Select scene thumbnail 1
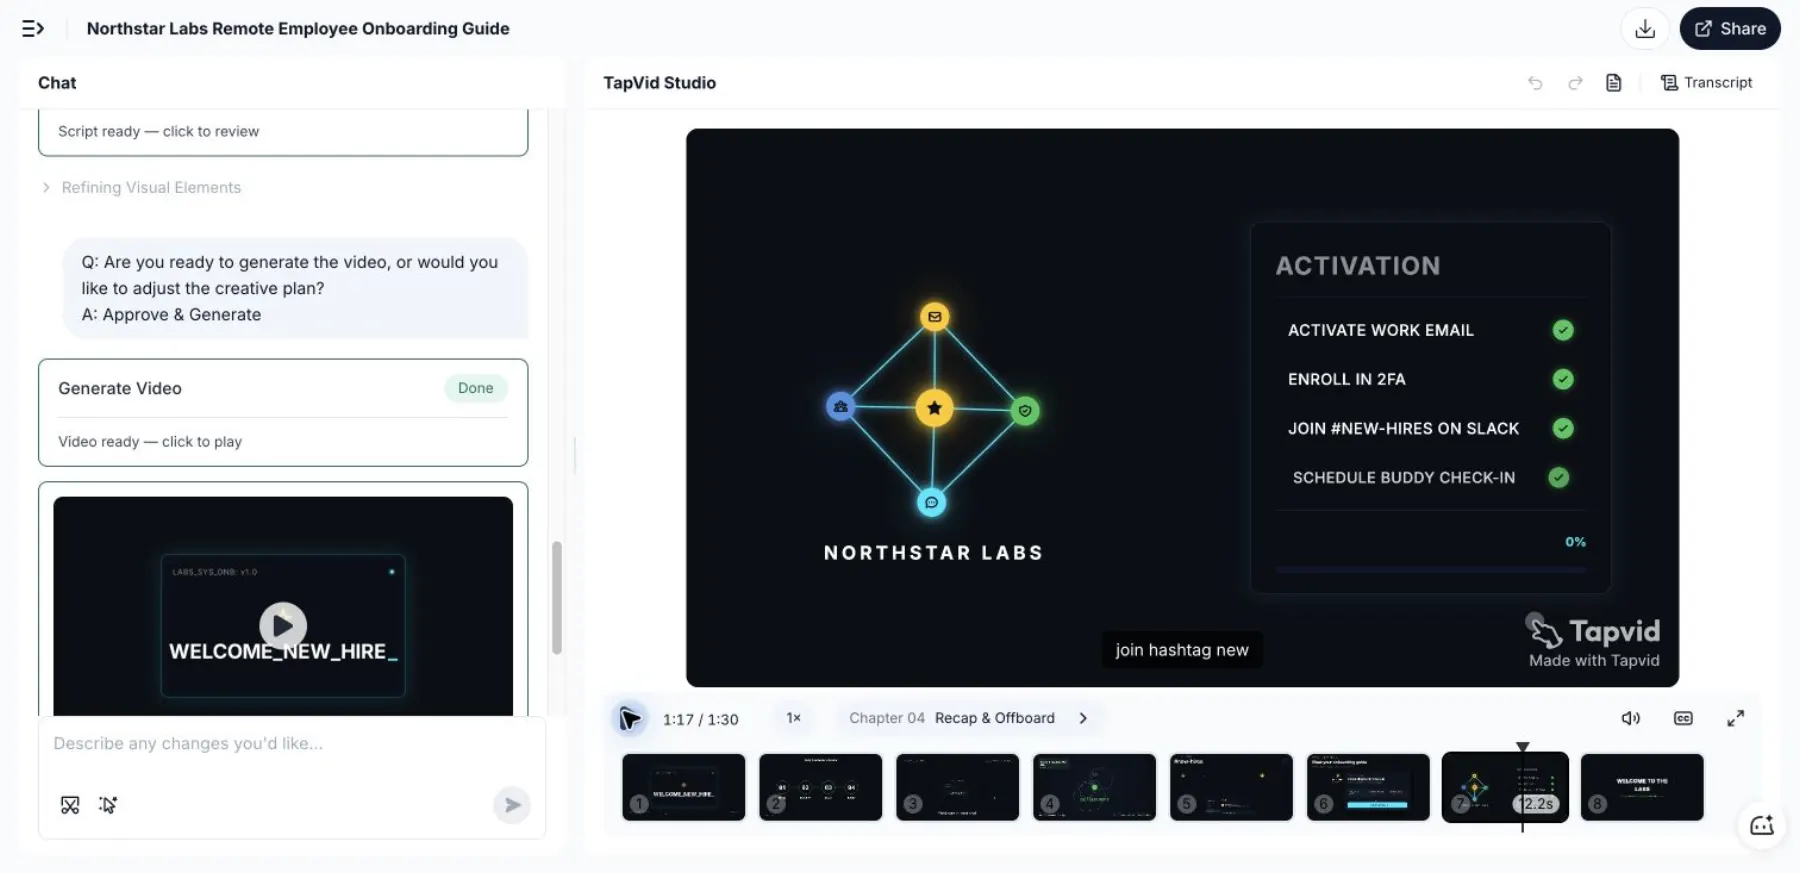The width and height of the screenshot is (1800, 873). coord(684,787)
